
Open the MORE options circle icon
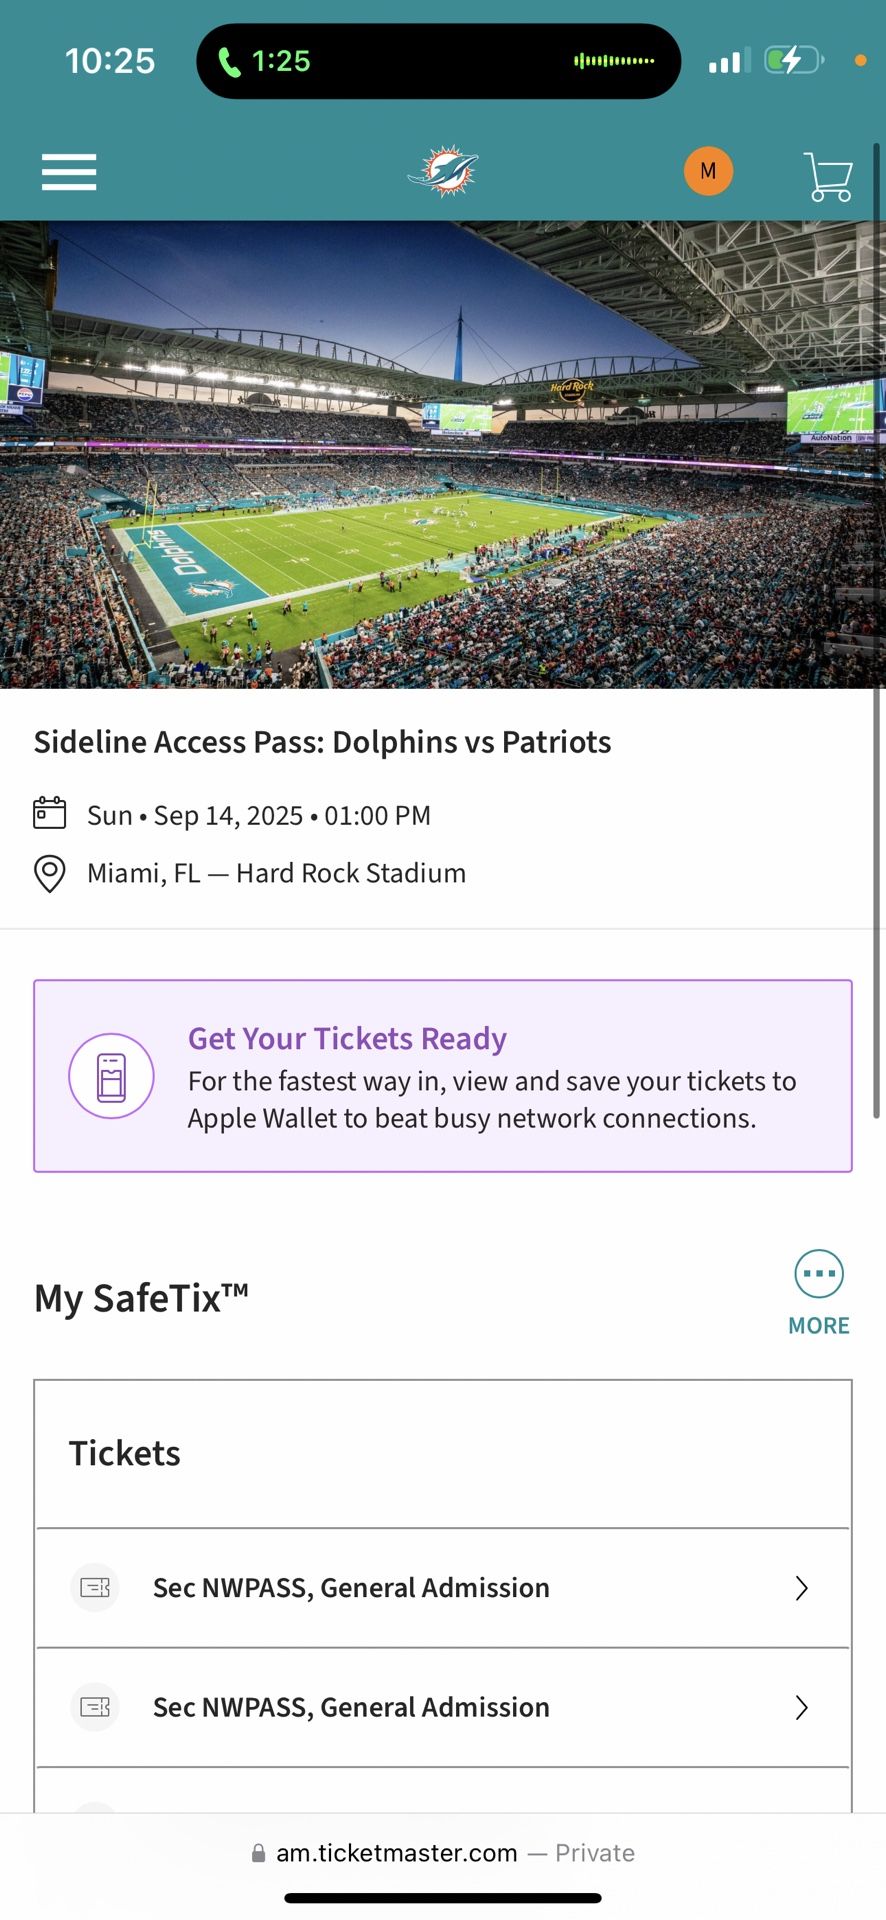(x=819, y=1273)
